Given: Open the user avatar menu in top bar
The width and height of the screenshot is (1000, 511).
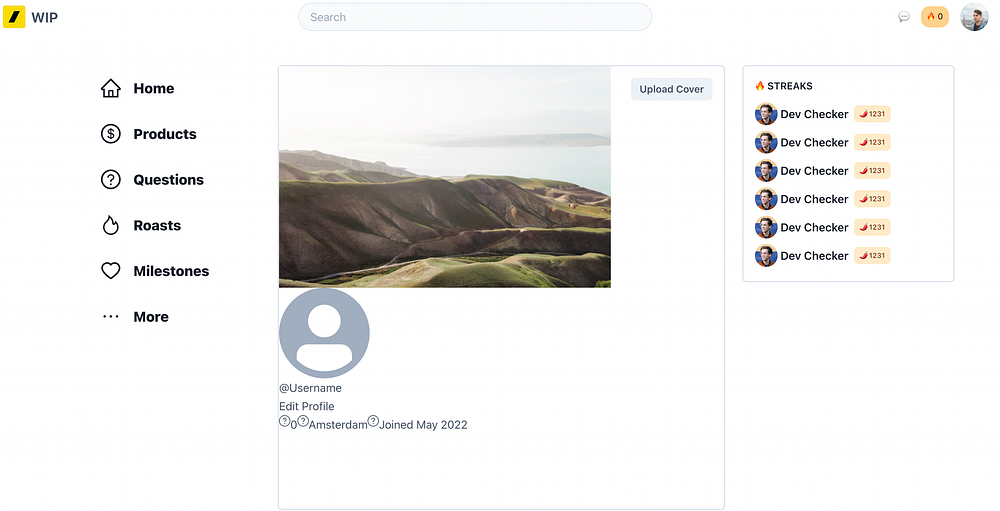Looking at the screenshot, I should tap(974, 17).
